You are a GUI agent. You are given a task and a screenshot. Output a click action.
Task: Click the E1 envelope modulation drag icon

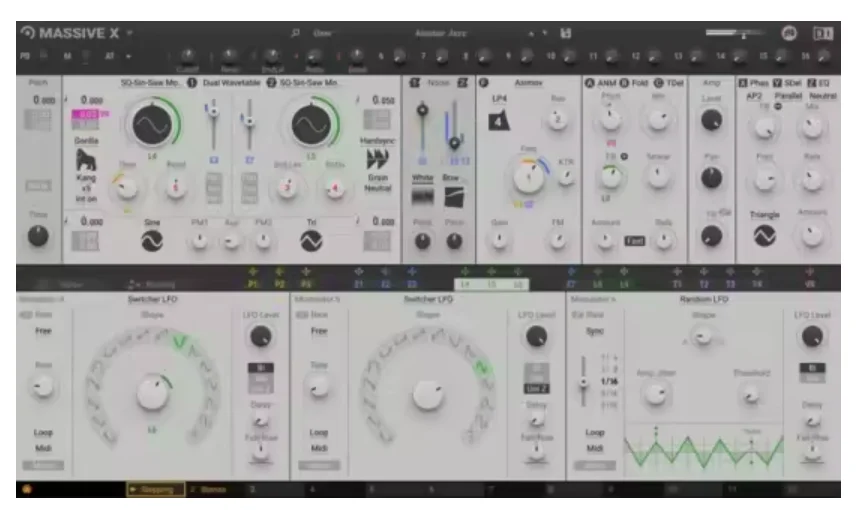pos(359,271)
